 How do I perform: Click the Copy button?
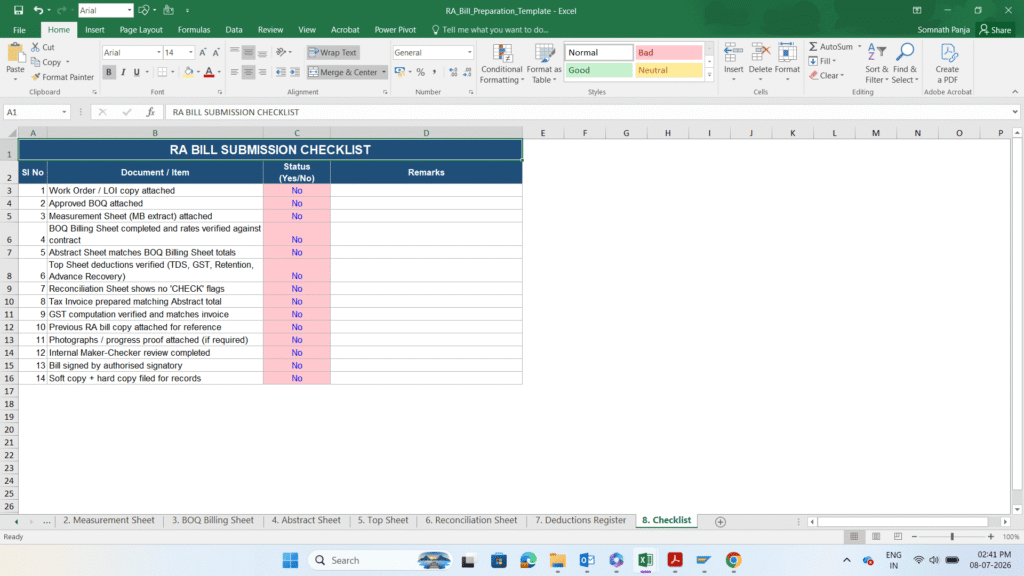click(46, 62)
